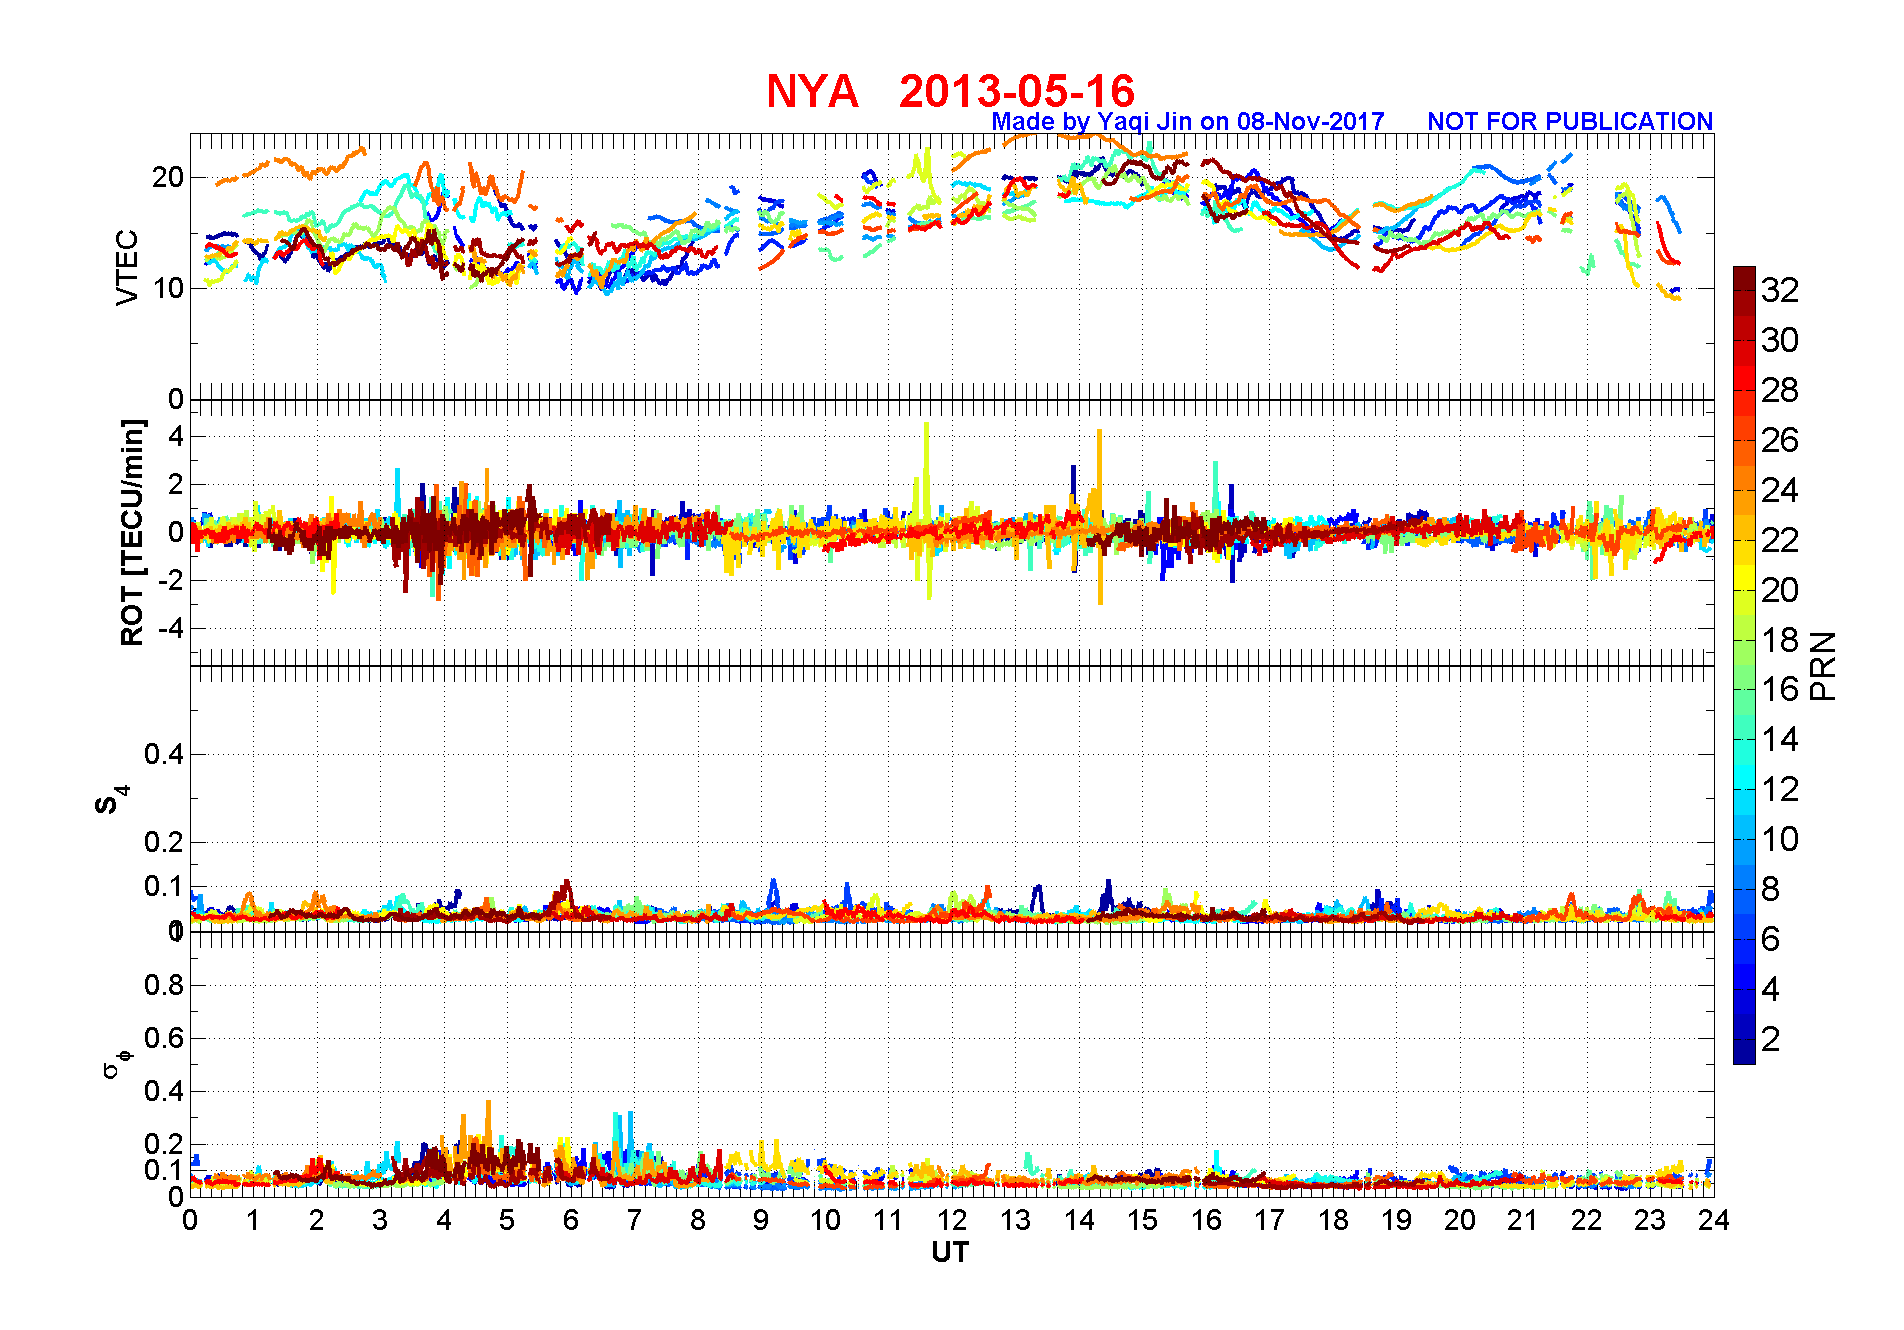Click the NOT FOR PUBLICATION label

(1570, 121)
